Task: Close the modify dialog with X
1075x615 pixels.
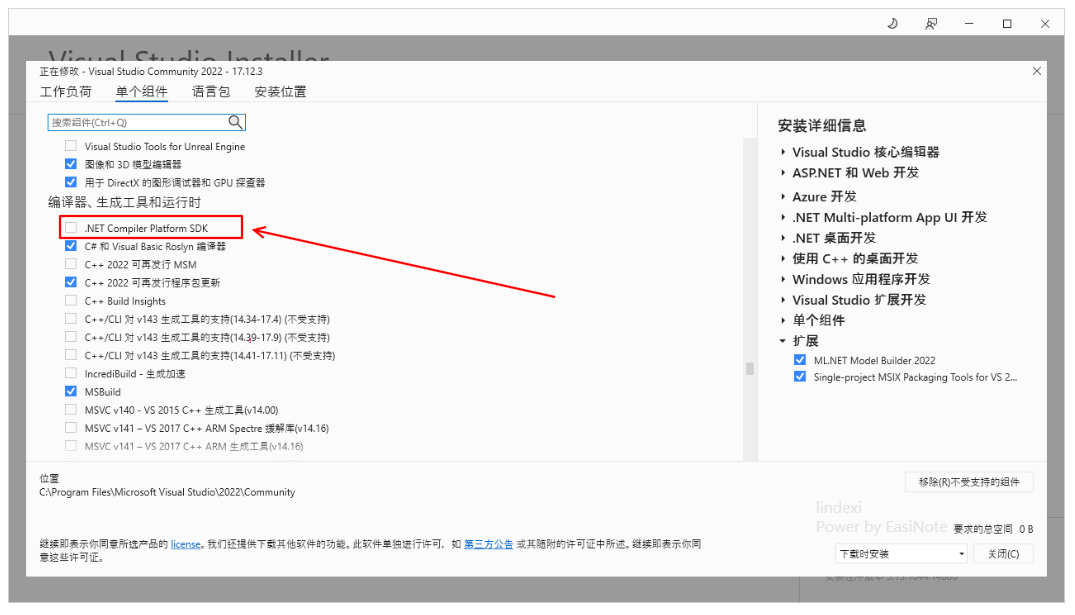Action: click(x=1037, y=71)
